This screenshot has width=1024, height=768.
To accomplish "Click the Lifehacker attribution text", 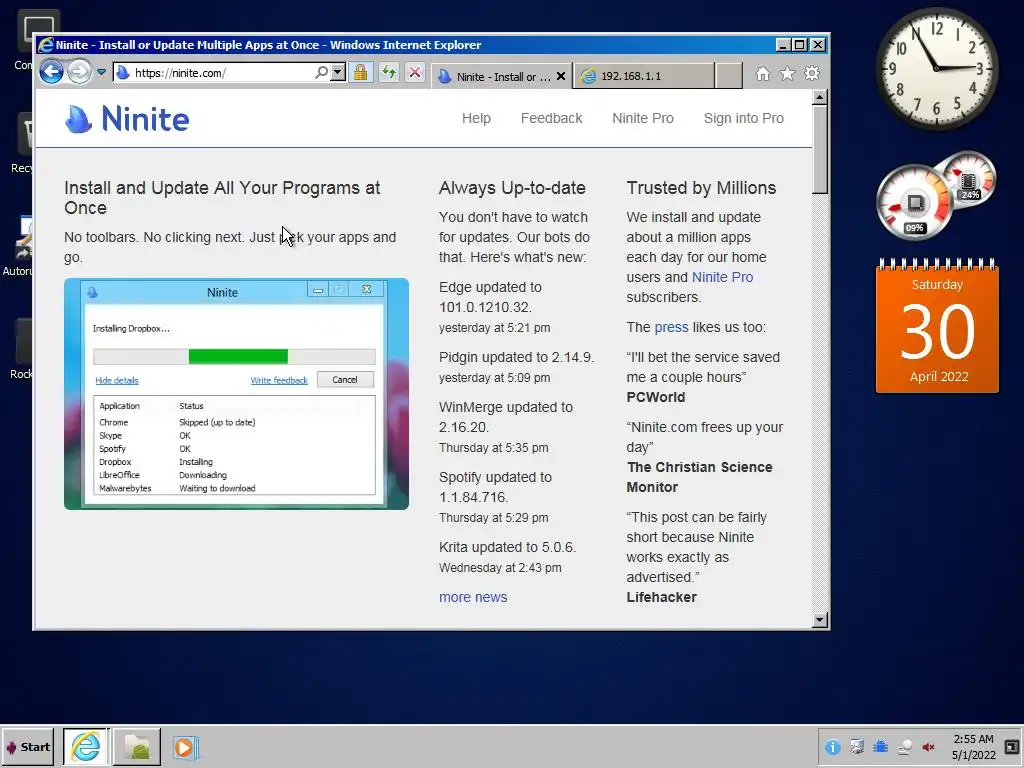I will 662,597.
